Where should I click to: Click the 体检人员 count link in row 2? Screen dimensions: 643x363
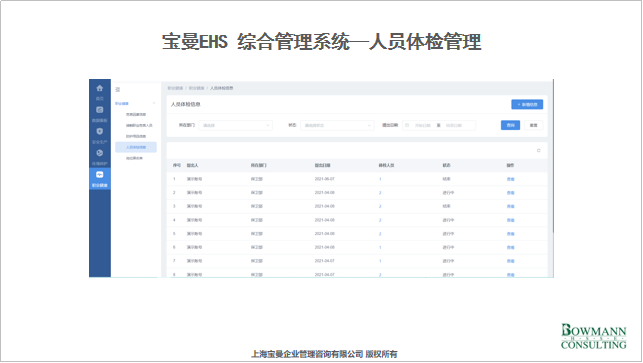[380, 193]
